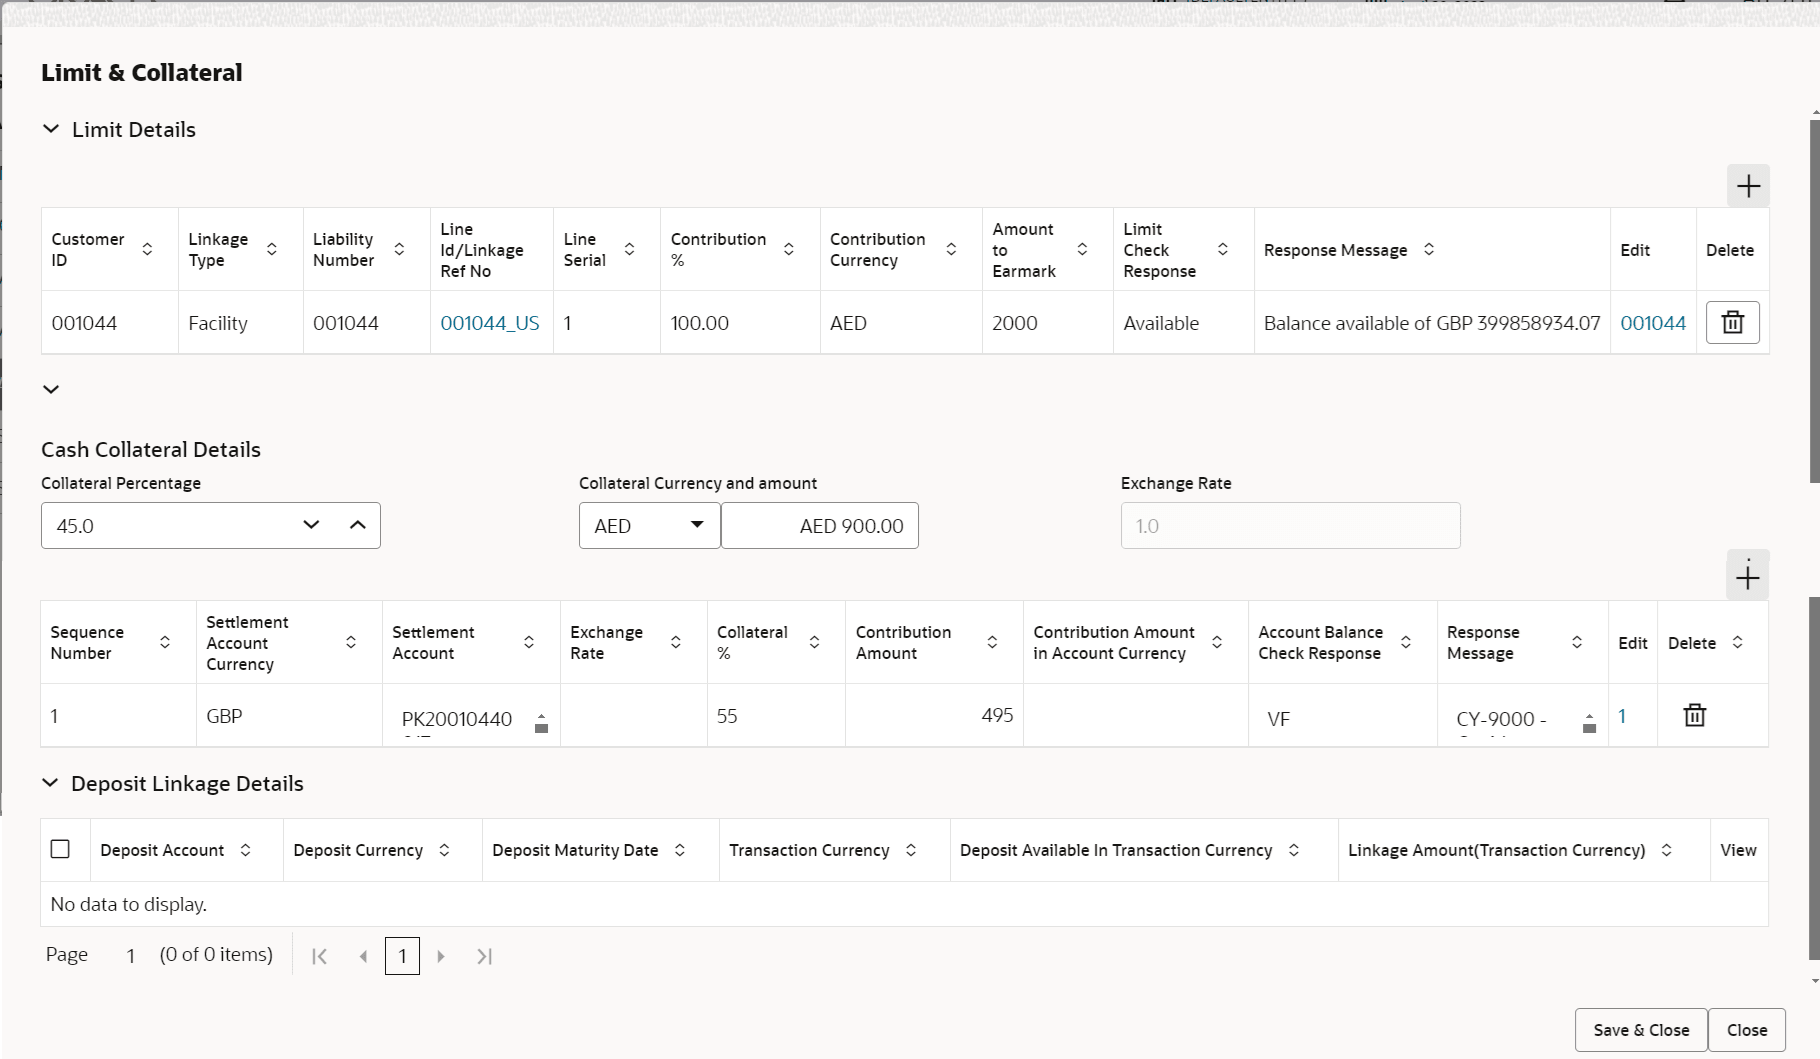Screen dimensions: 1820x1059
Task: Open the line ID link 001044_US
Action: 490,322
